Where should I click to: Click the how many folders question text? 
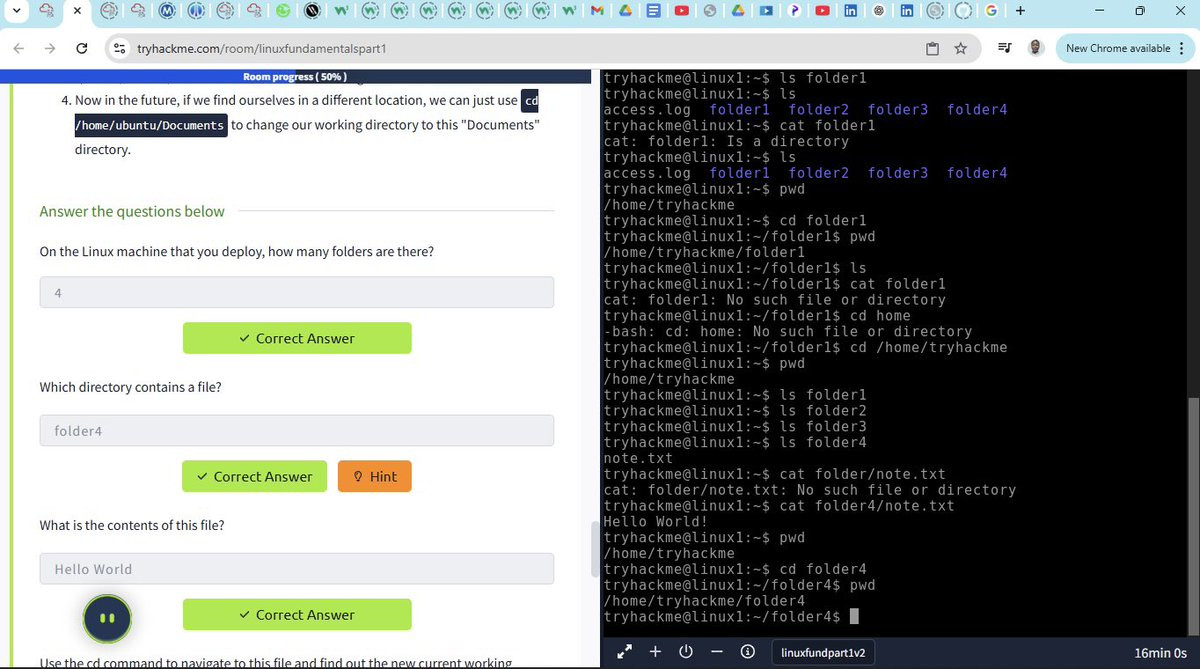[x=237, y=251]
